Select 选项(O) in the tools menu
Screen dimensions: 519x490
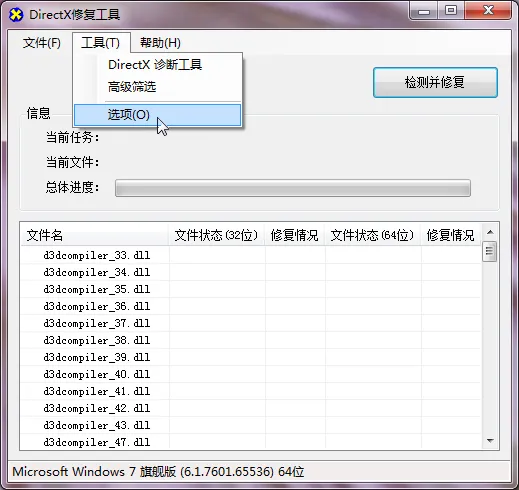[157, 115]
